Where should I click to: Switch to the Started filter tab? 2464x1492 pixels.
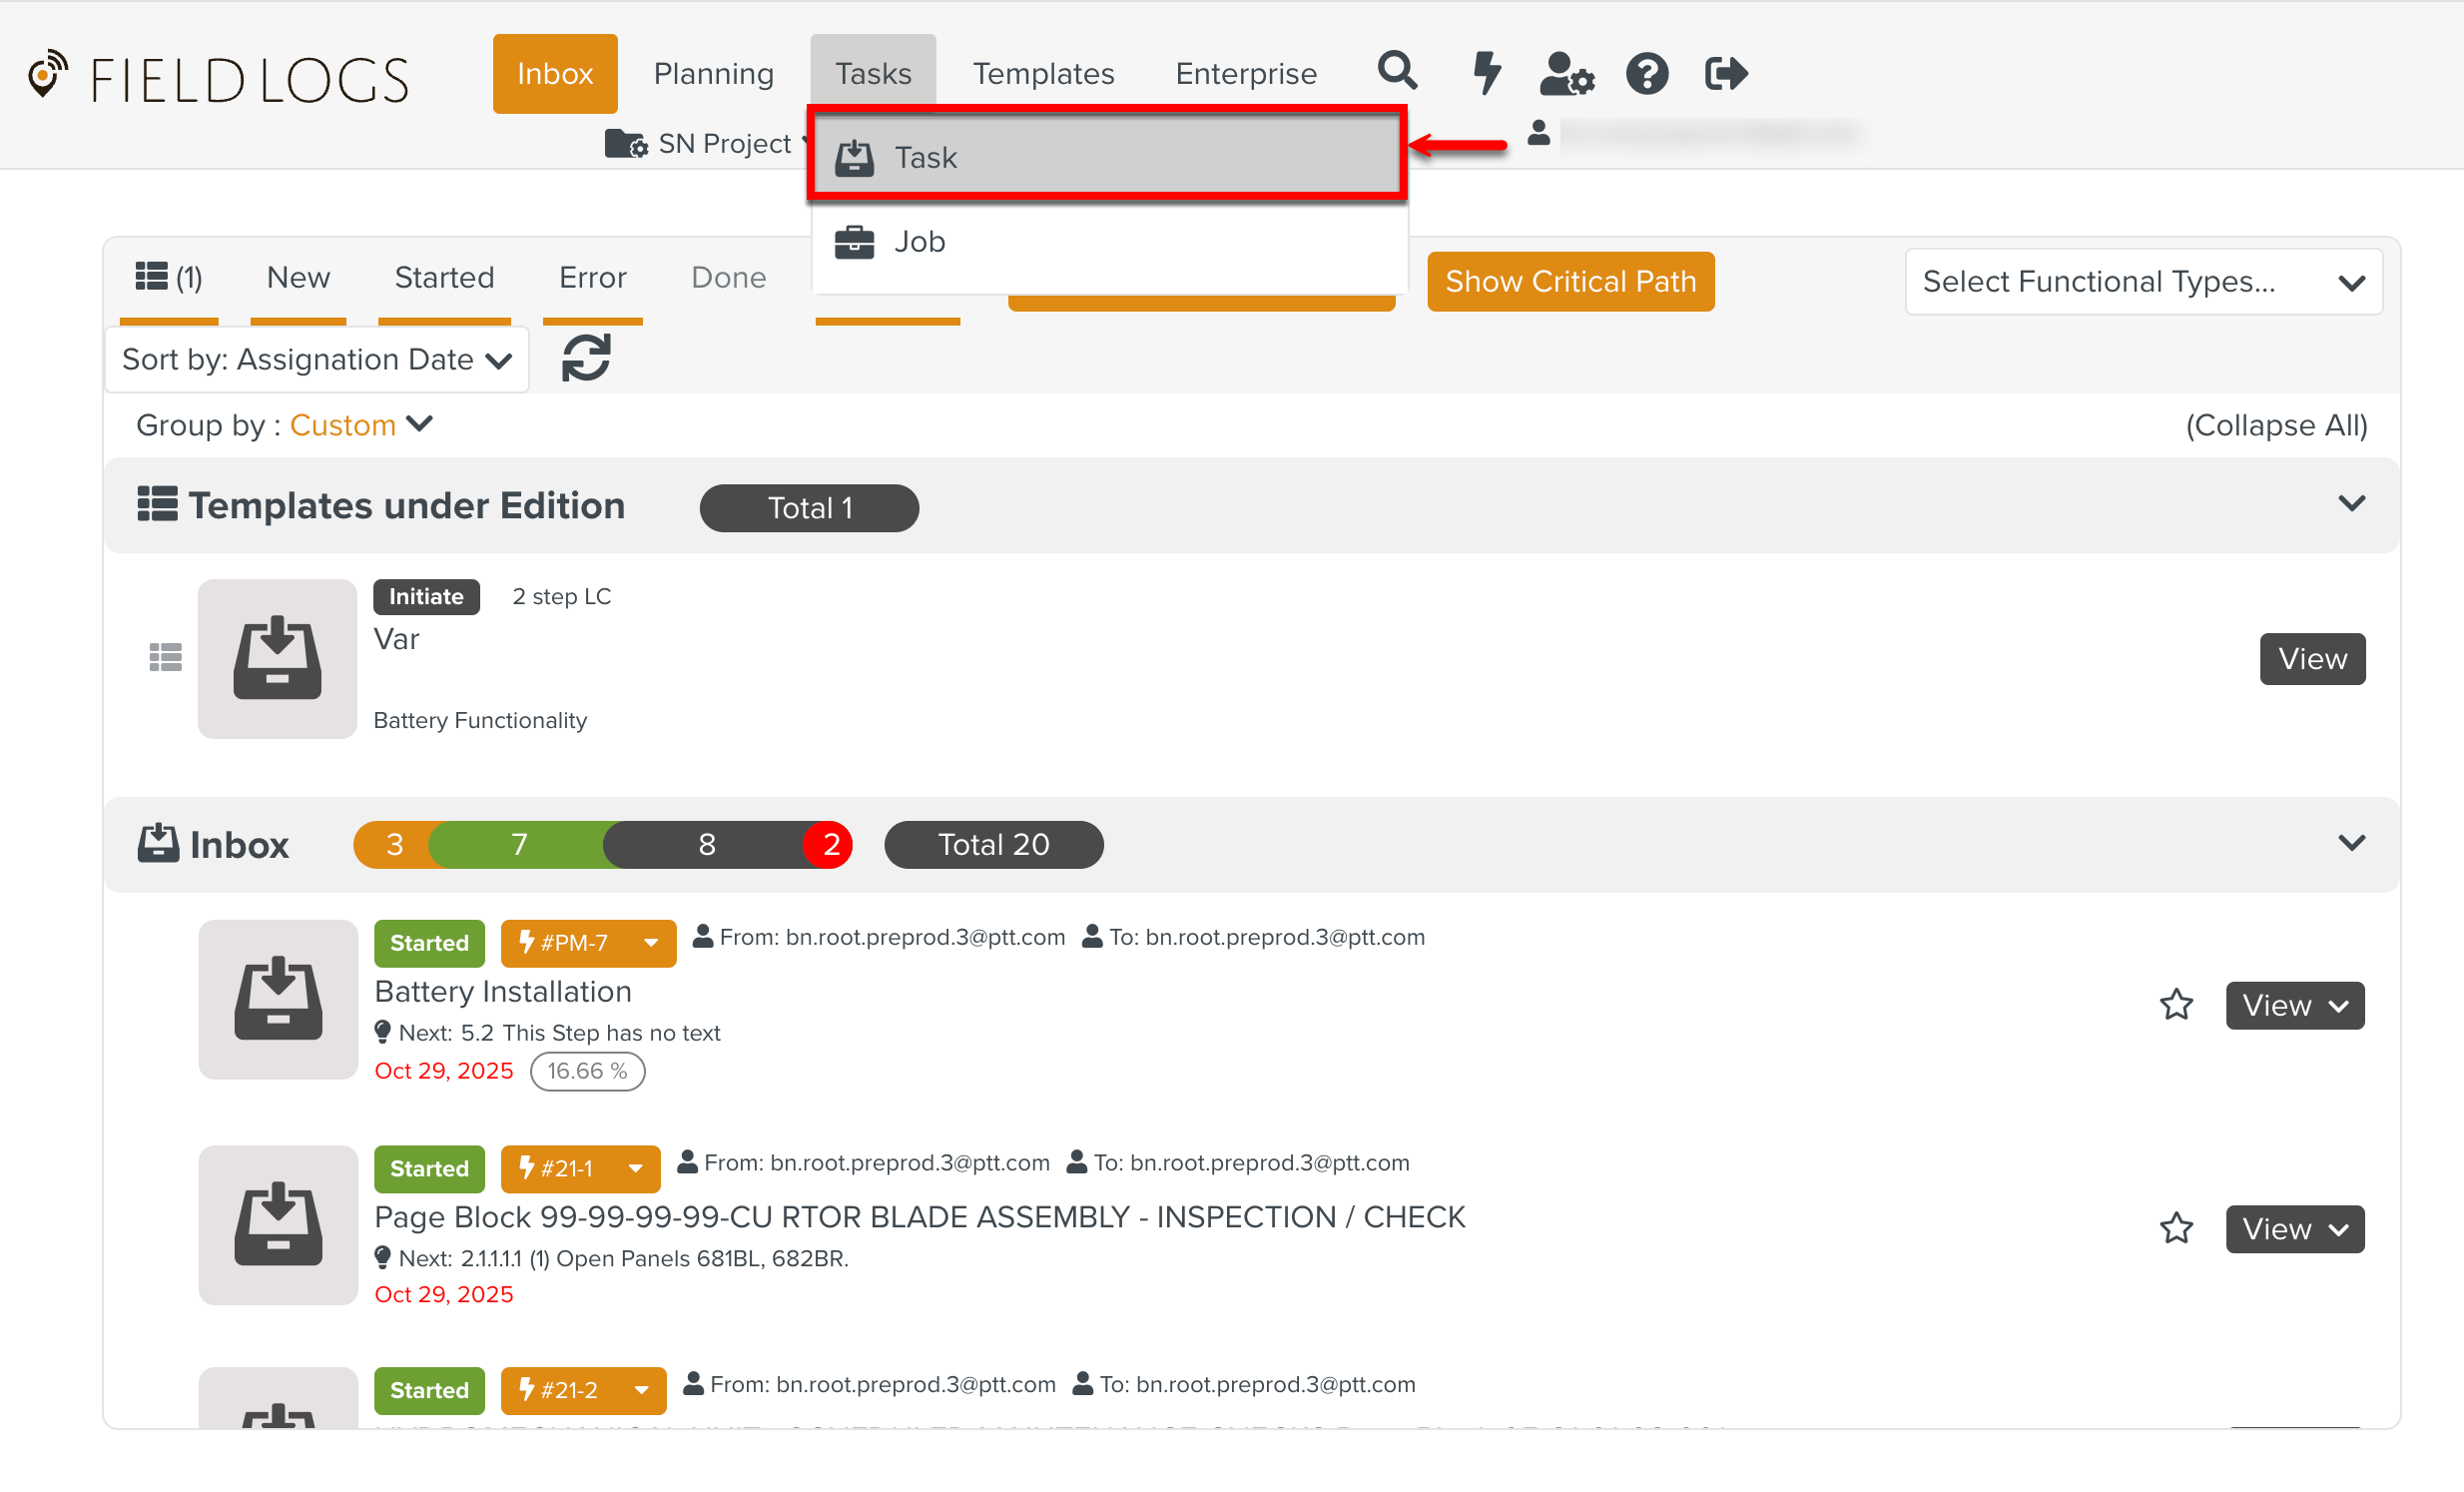coord(444,278)
